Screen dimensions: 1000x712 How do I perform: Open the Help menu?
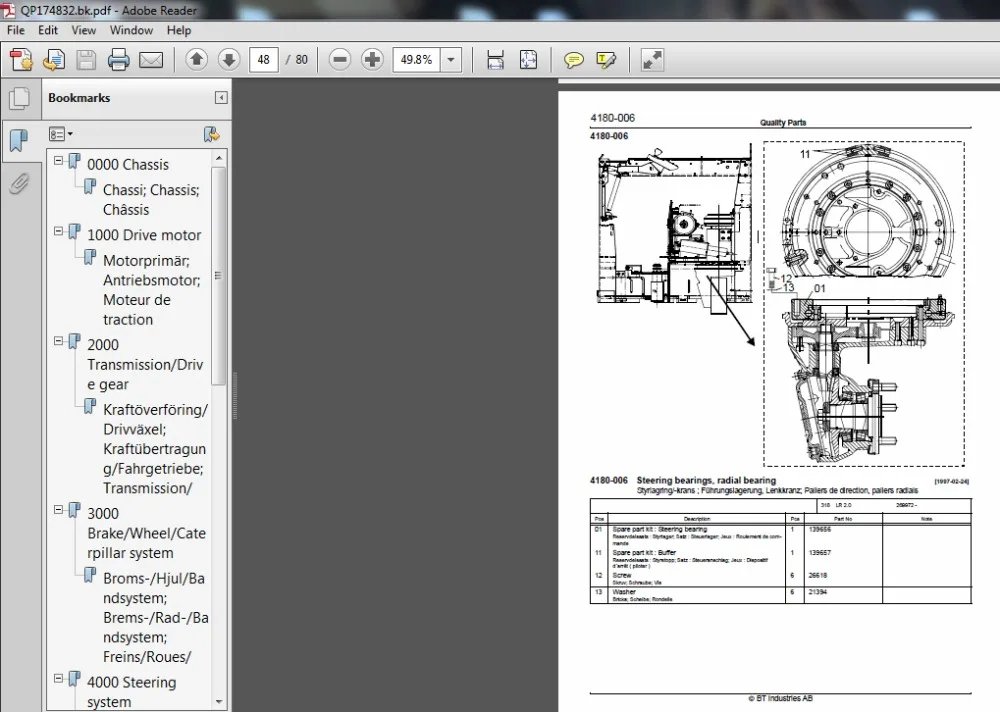click(x=179, y=30)
